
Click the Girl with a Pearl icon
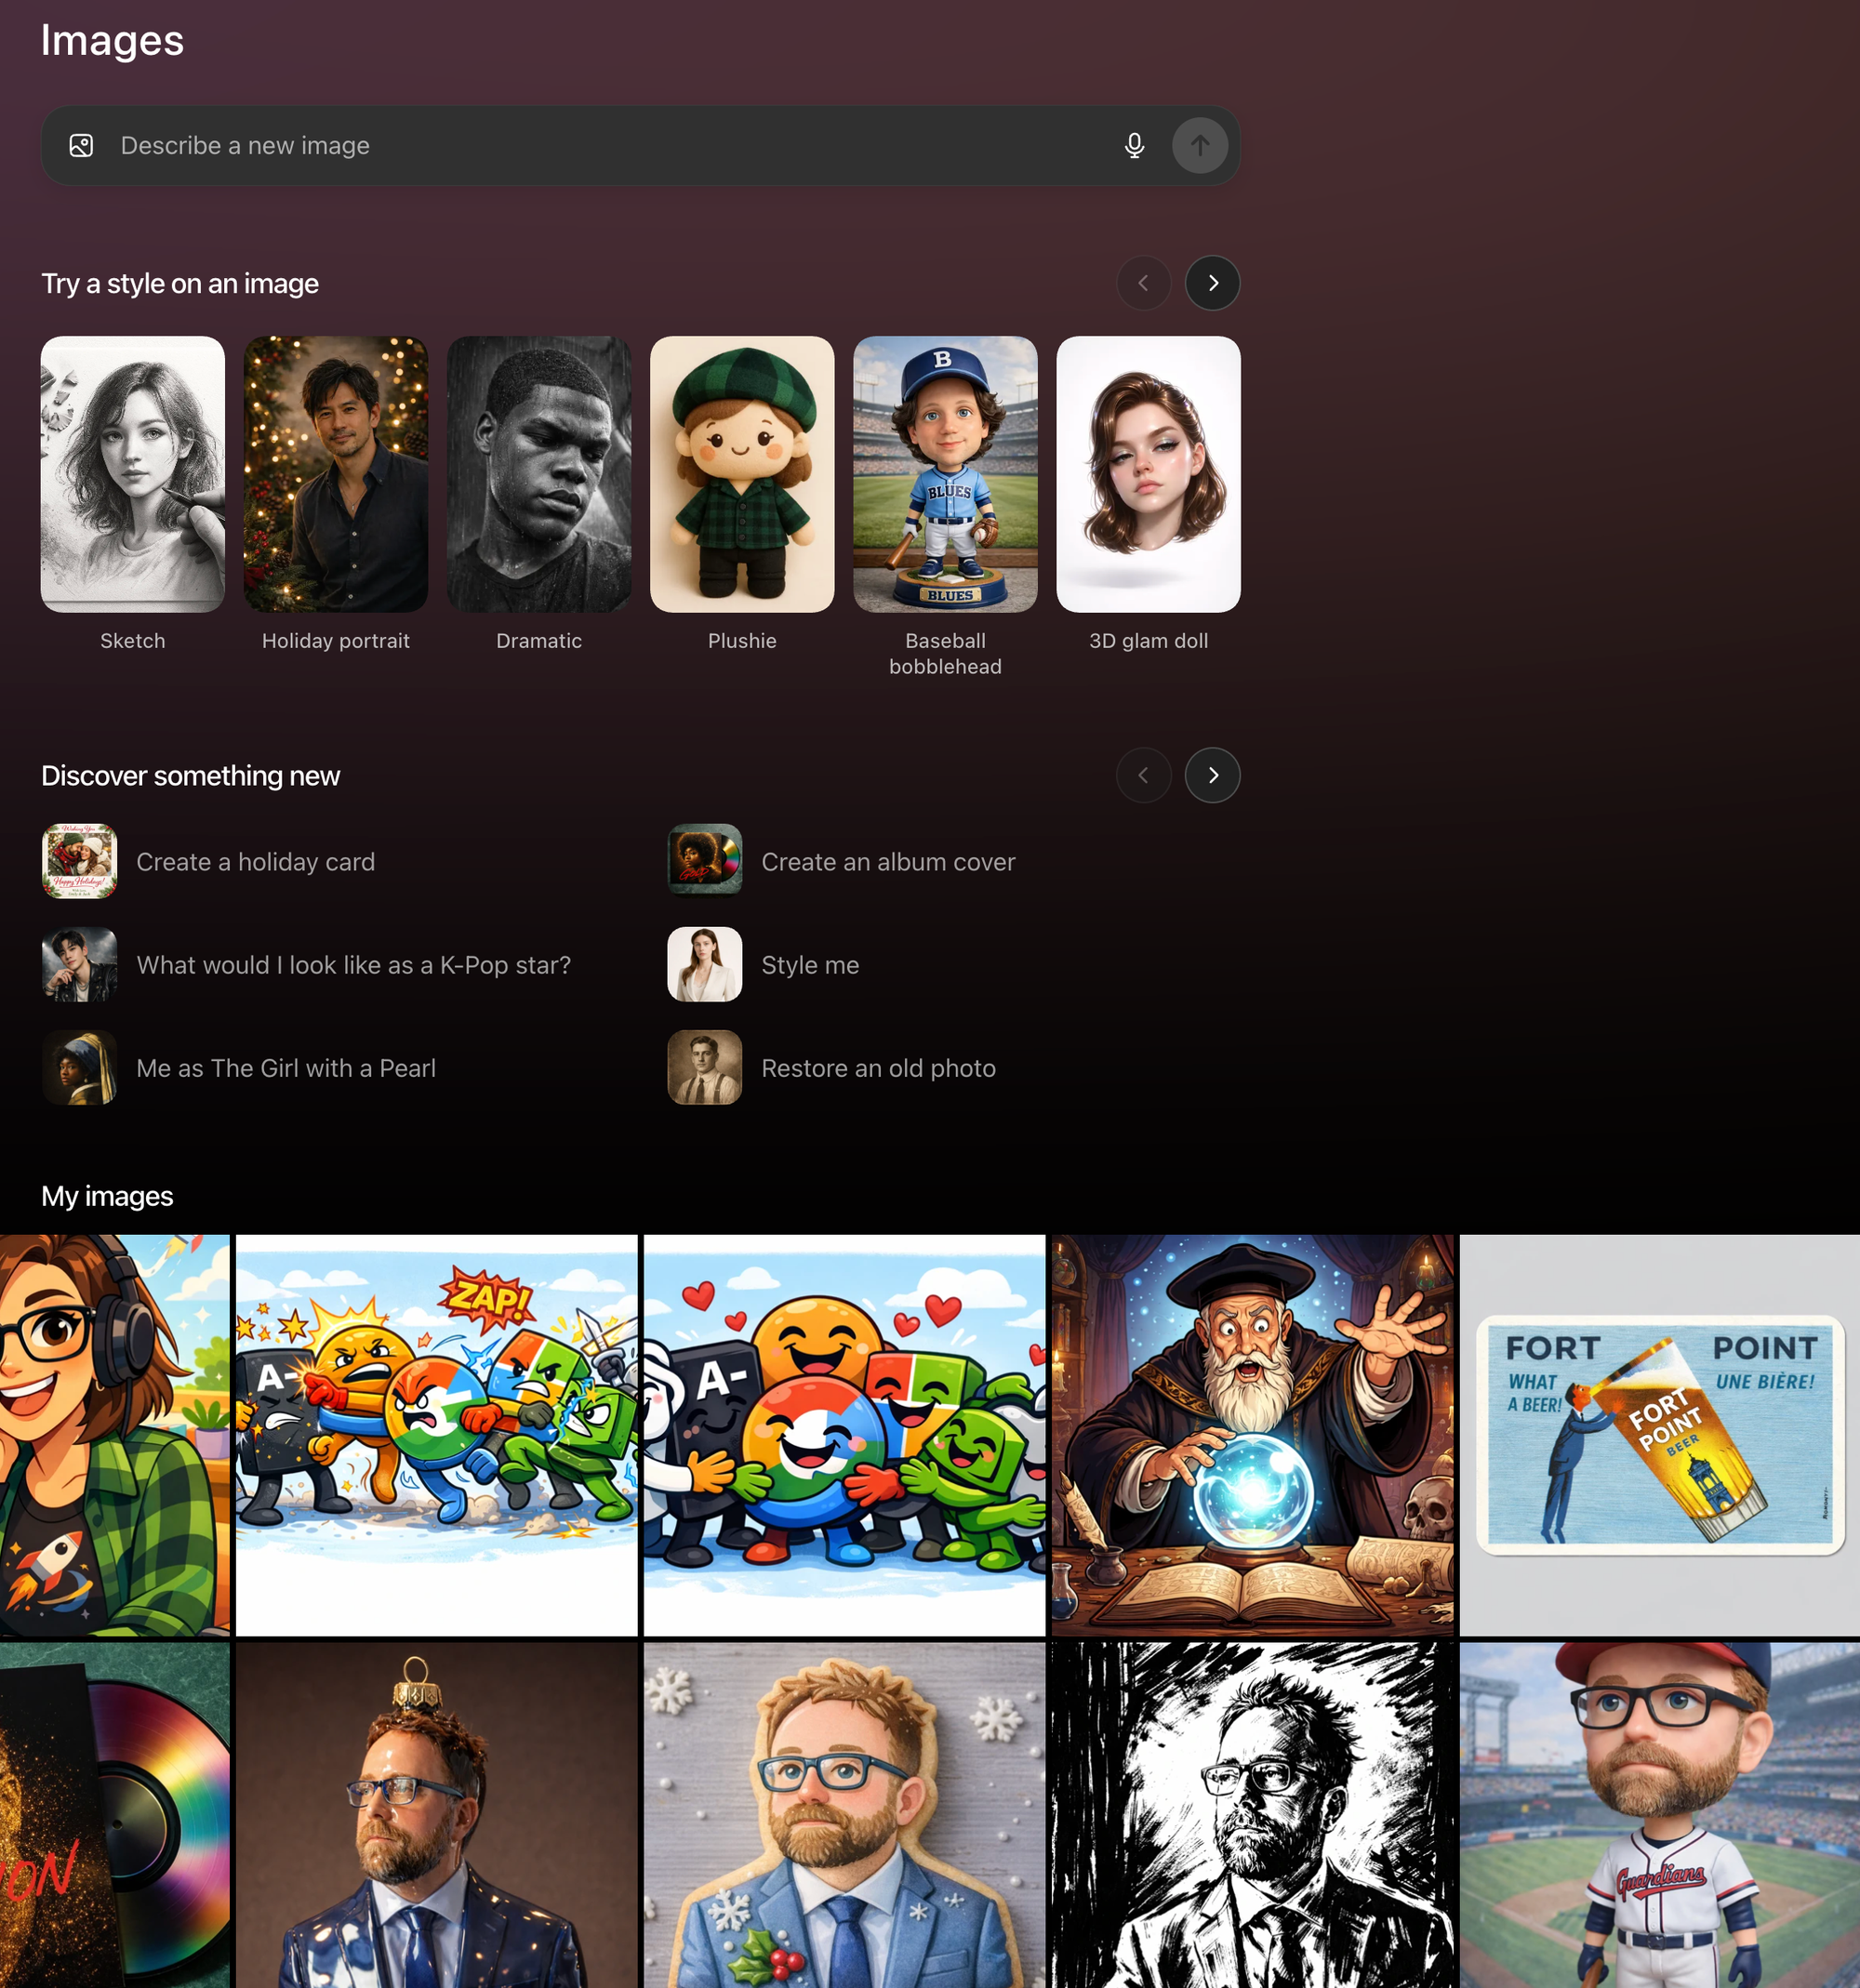pos(80,1068)
